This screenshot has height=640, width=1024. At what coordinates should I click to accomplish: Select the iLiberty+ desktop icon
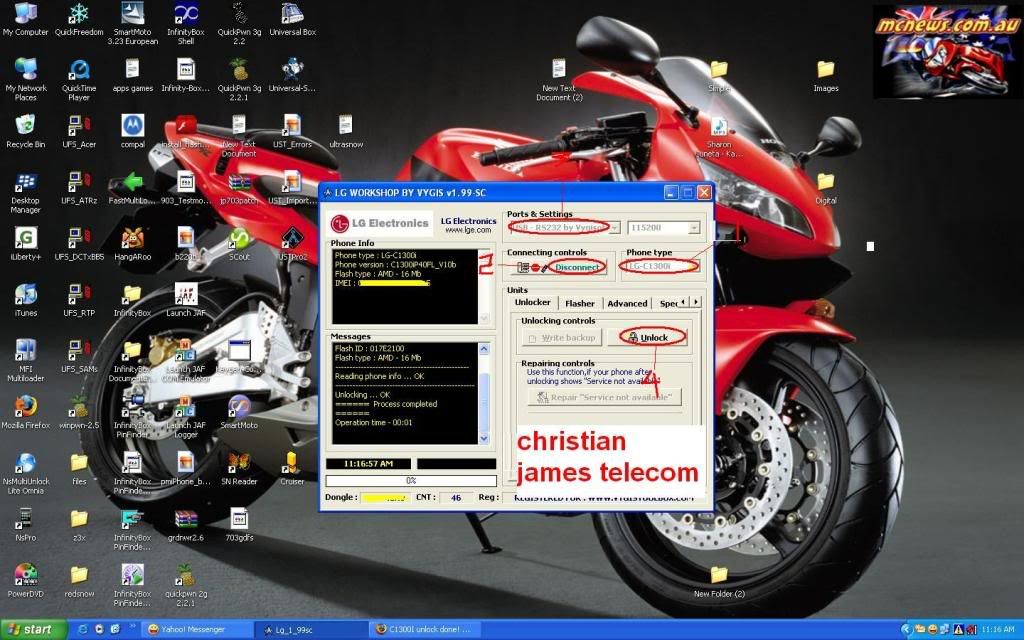[x=25, y=244]
